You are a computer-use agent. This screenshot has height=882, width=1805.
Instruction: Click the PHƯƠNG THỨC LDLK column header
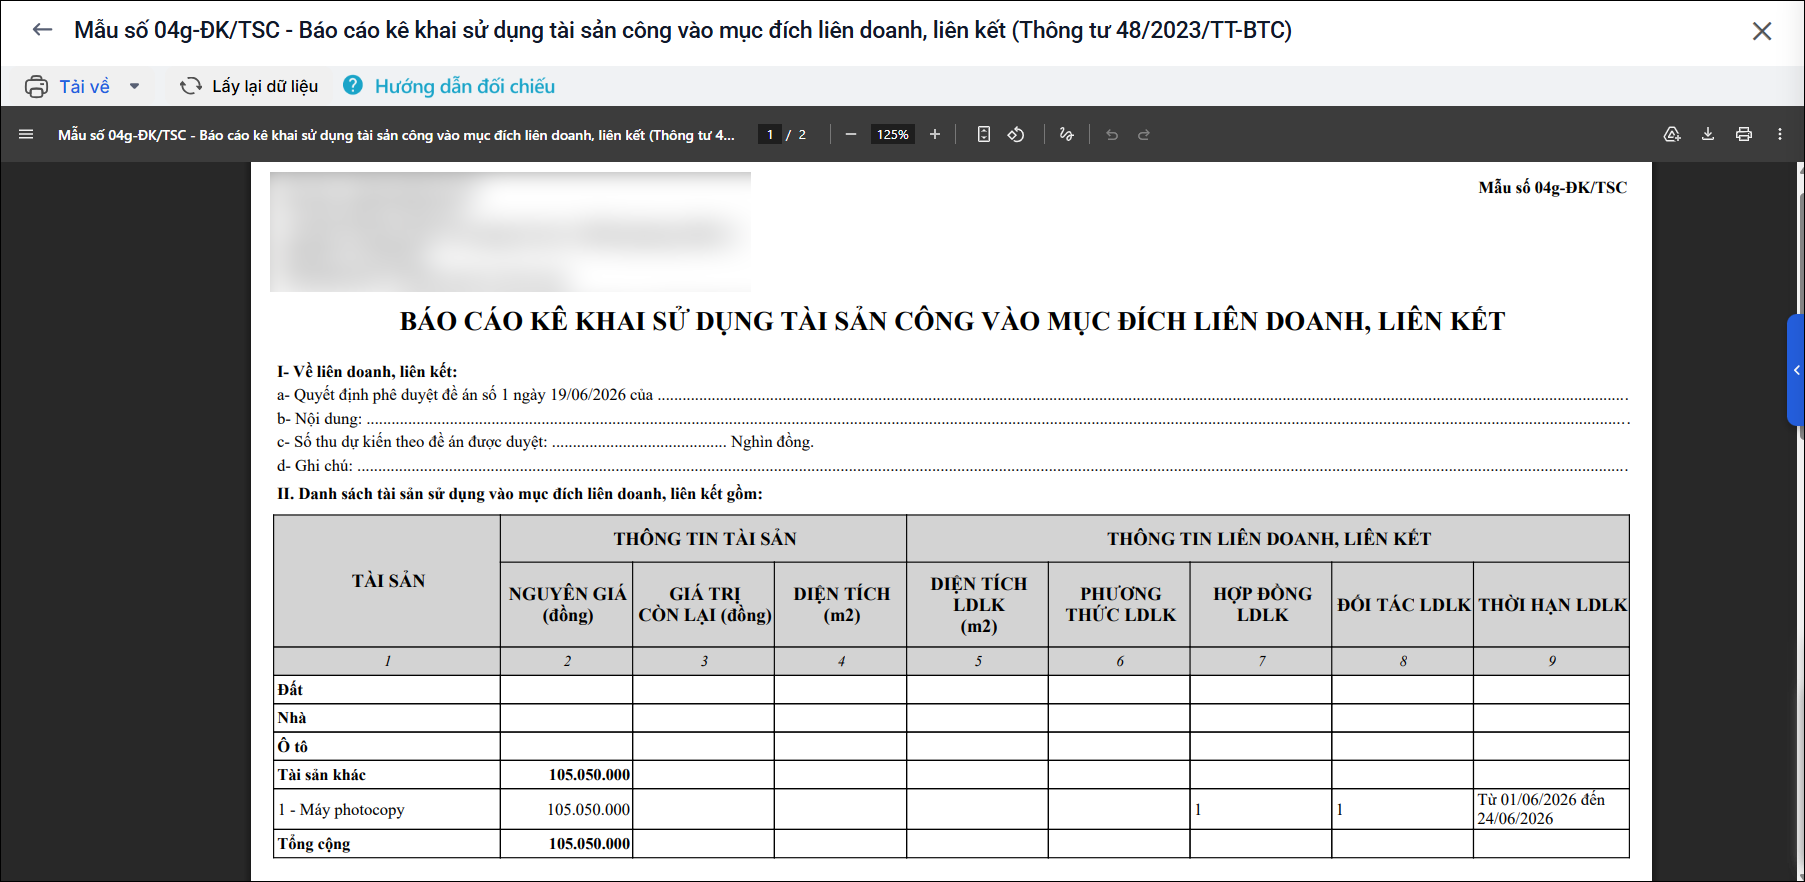(1120, 604)
